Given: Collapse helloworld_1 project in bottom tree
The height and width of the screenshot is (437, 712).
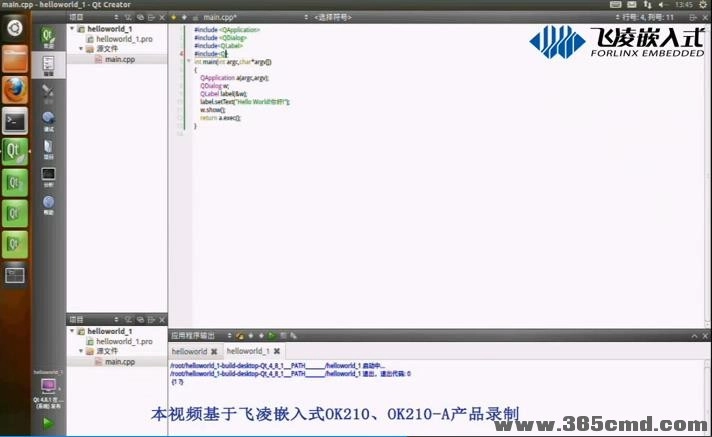Looking at the screenshot, I should (x=72, y=331).
